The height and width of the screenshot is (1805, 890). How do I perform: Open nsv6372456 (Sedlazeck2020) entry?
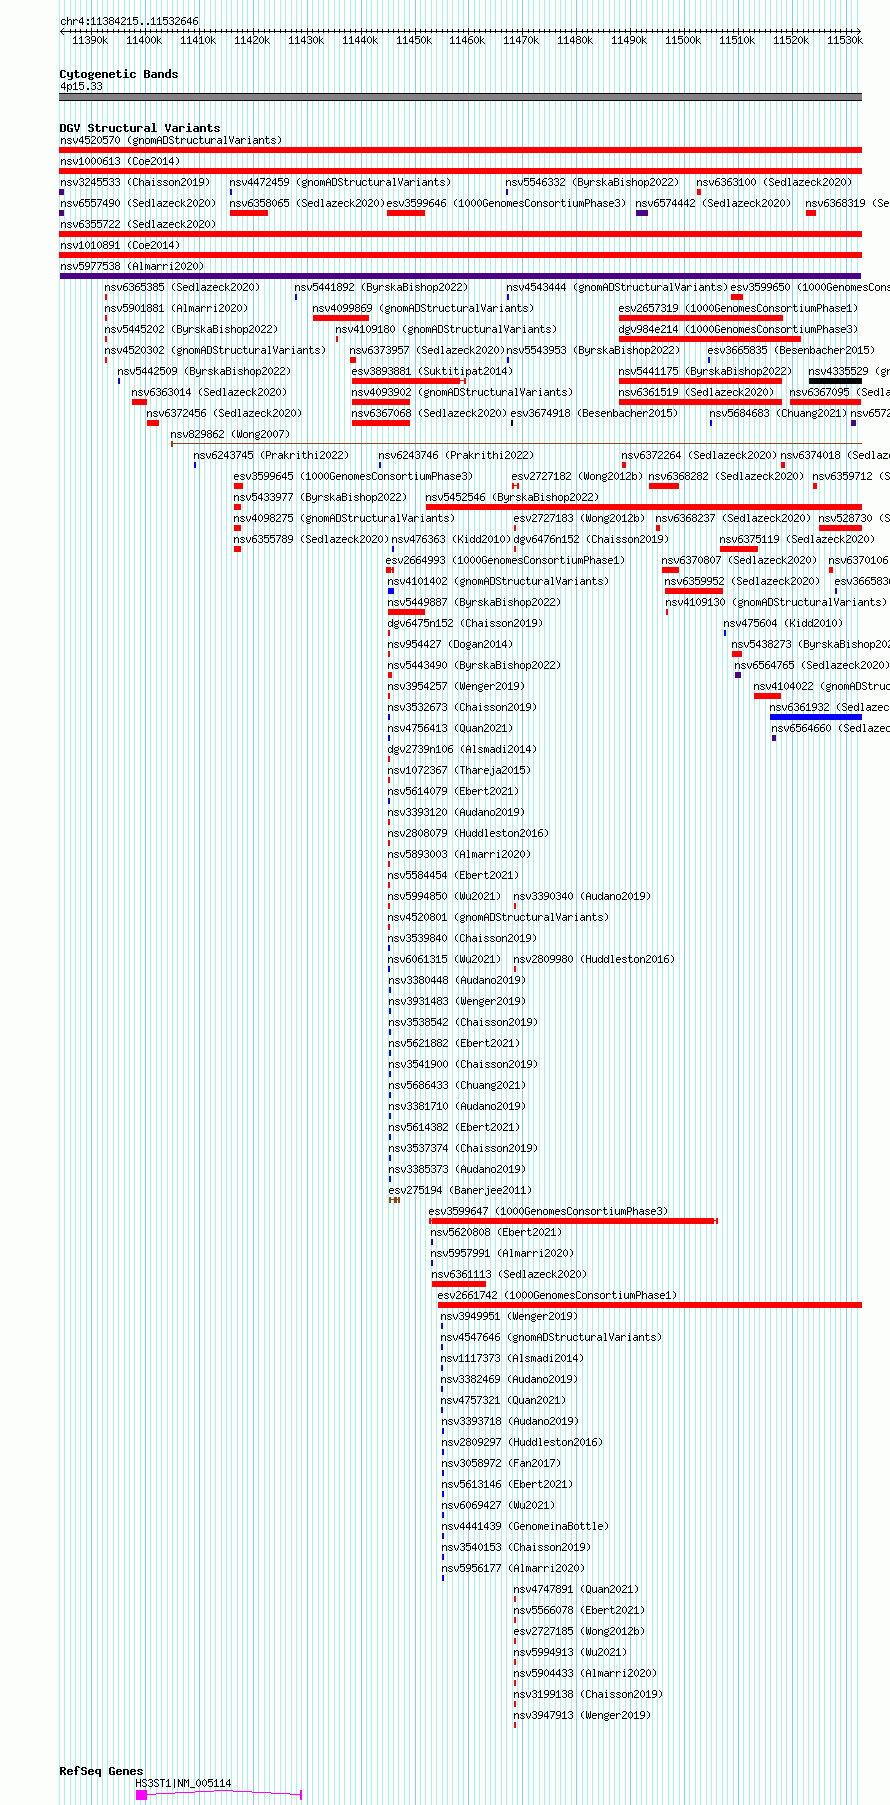tap(224, 413)
